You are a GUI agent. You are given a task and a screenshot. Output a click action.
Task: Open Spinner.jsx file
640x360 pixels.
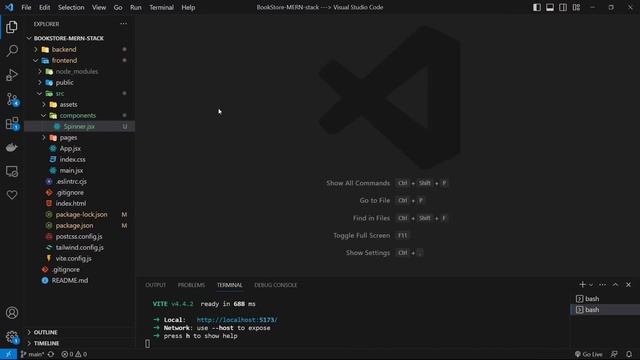coord(79,127)
